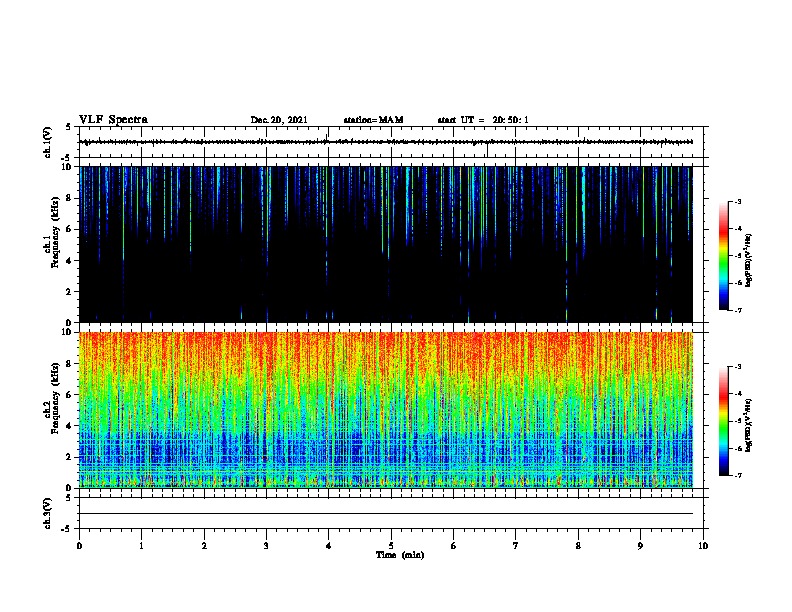
Task: Click the lower color bar log(PSD) unit label
Action: click(x=748, y=425)
